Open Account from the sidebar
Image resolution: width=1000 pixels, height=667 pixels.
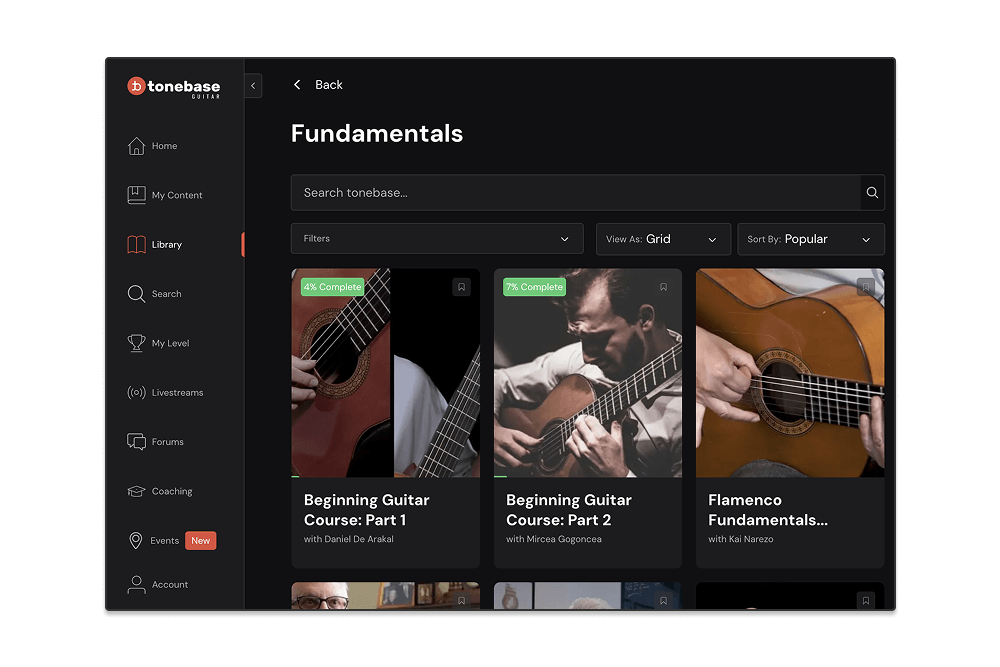click(x=170, y=585)
